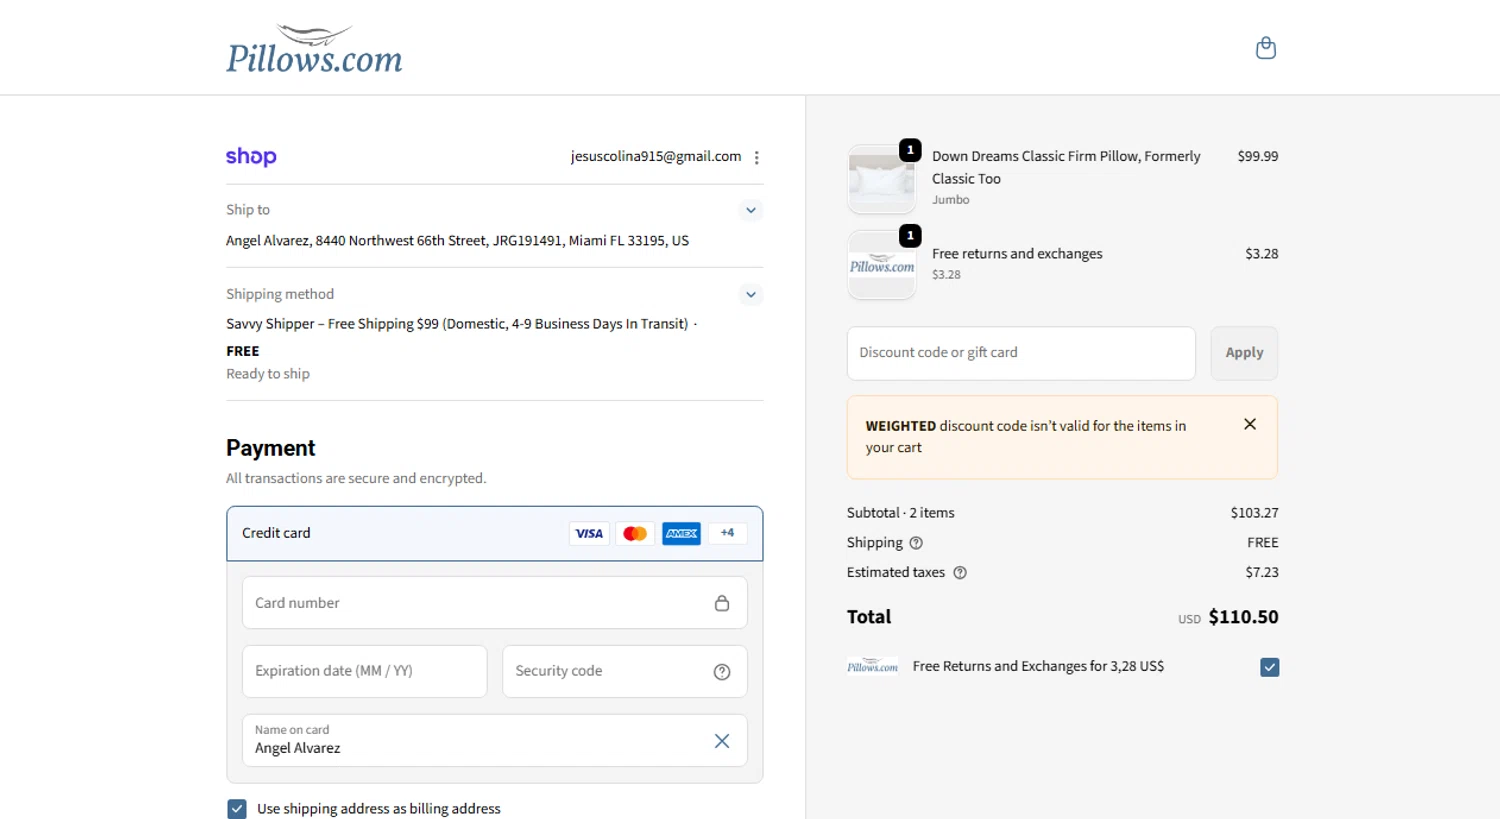Image resolution: width=1500 pixels, height=819 pixels.
Task: Show Shipping info help icon
Action: pos(916,543)
